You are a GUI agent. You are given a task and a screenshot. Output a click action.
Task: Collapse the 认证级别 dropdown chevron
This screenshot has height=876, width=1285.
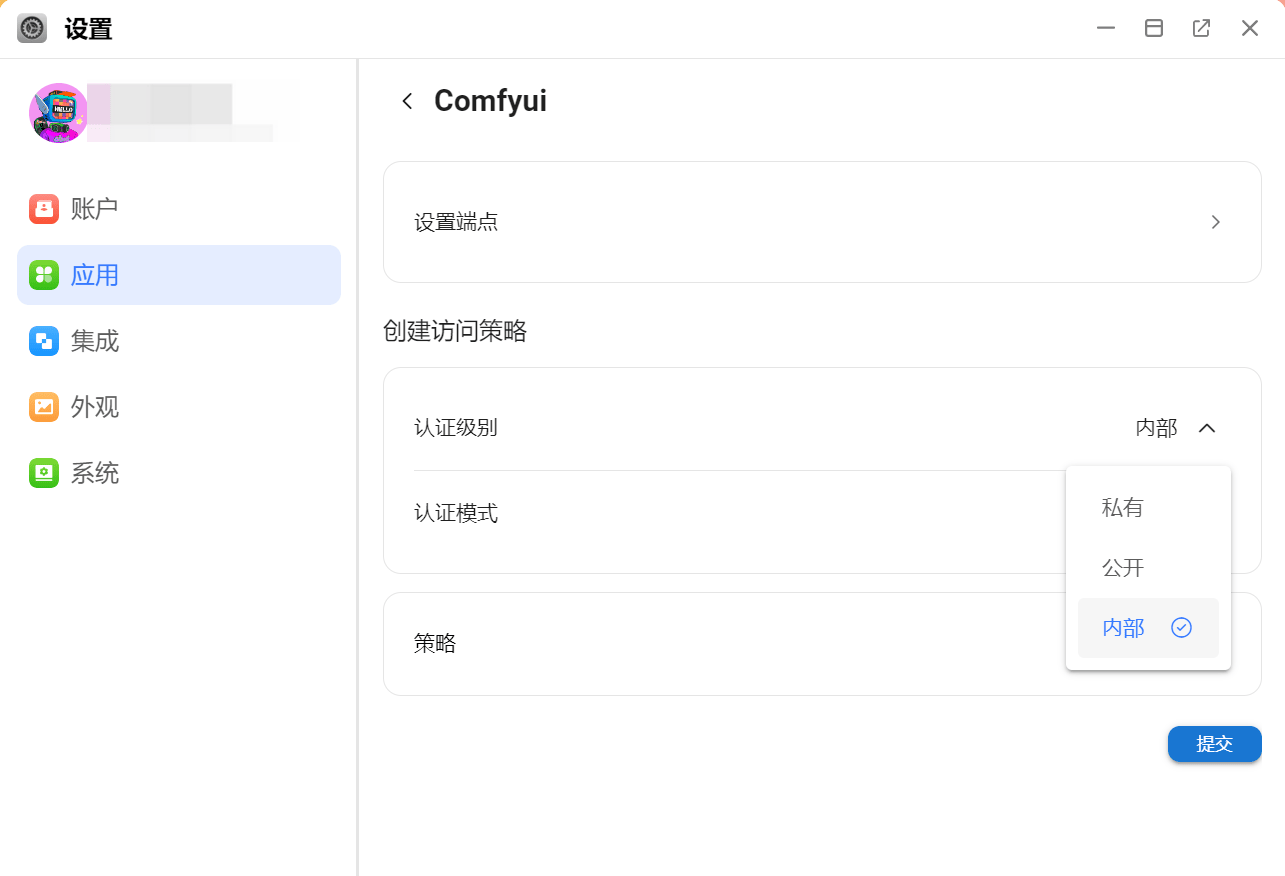tap(1207, 427)
